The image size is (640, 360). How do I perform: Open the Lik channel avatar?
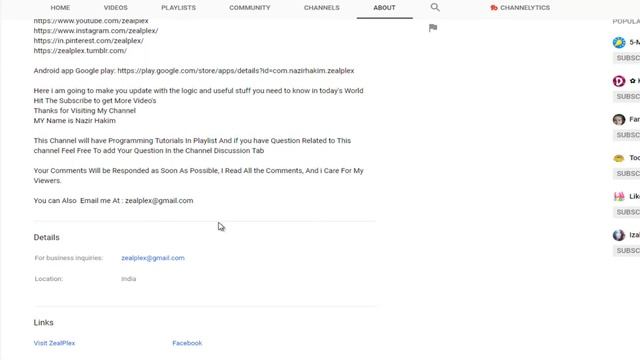click(x=619, y=196)
